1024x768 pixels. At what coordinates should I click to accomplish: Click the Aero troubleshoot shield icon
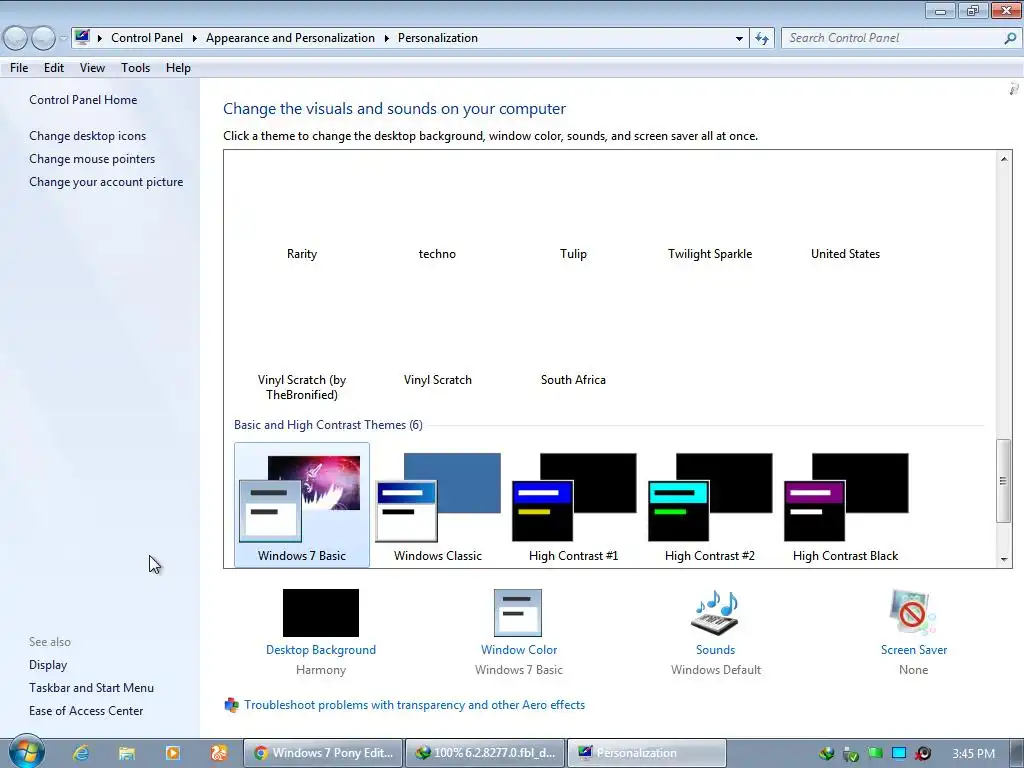231,705
